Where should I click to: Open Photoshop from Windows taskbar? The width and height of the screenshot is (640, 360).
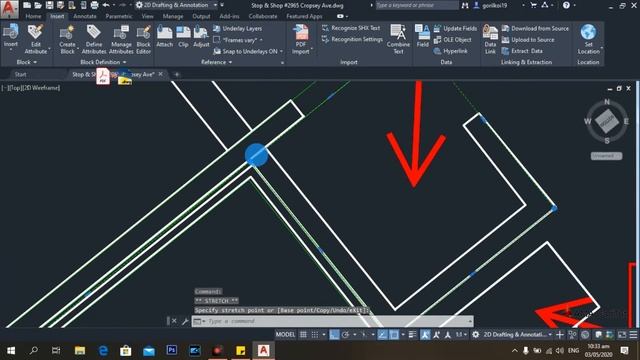click(x=172, y=350)
